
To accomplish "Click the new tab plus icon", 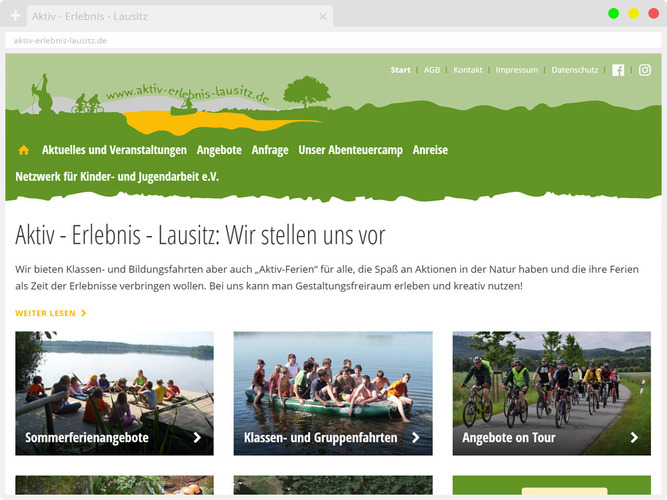I will 15,16.
